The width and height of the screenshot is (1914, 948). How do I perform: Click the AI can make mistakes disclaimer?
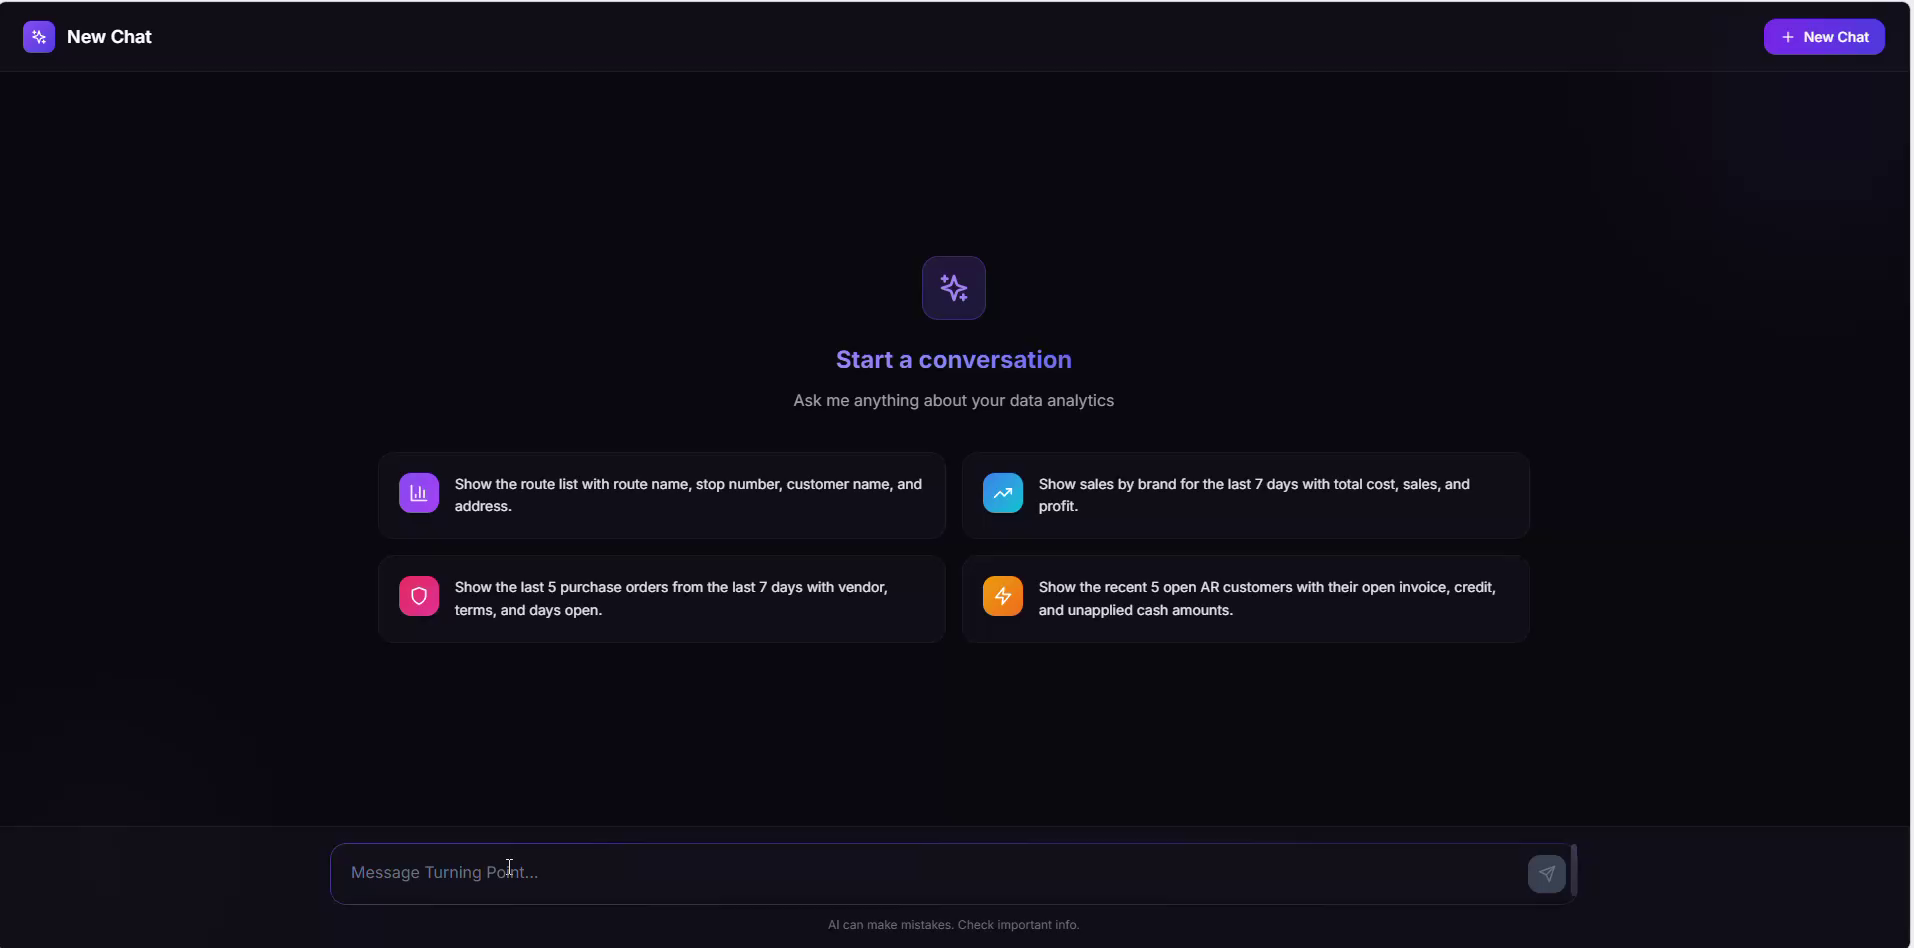953,925
